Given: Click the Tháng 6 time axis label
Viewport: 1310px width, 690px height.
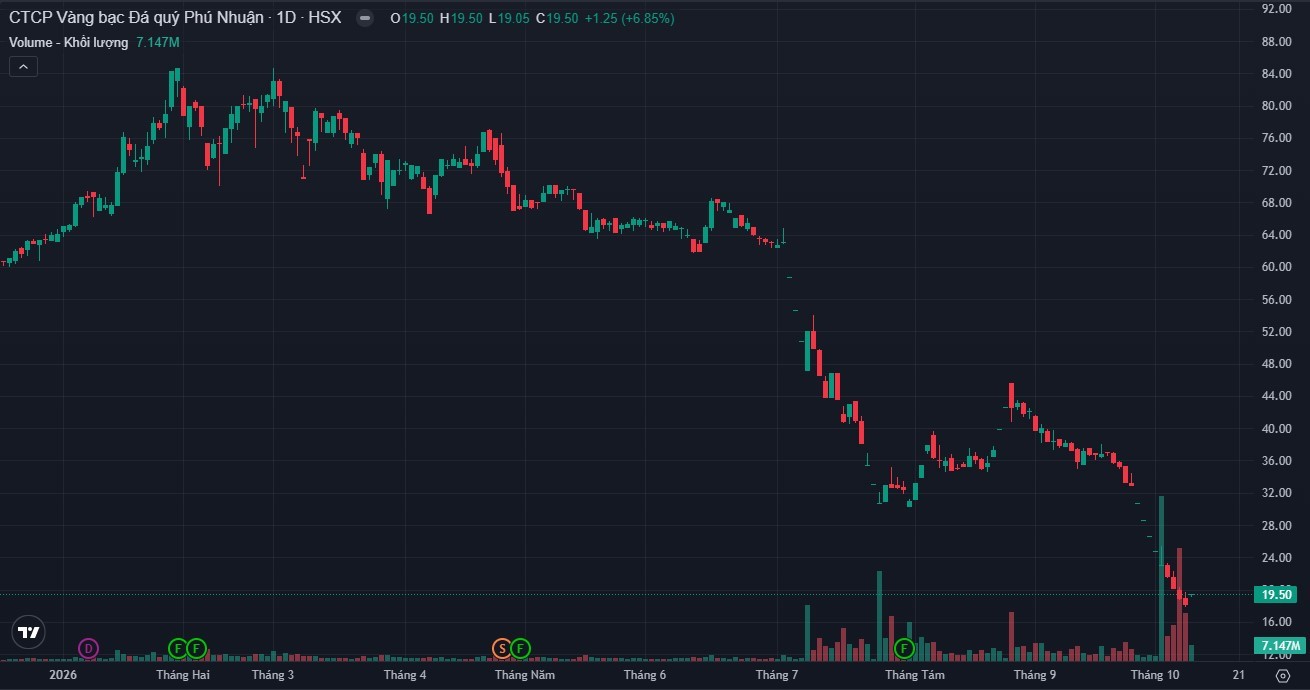Looking at the screenshot, I should (645, 675).
